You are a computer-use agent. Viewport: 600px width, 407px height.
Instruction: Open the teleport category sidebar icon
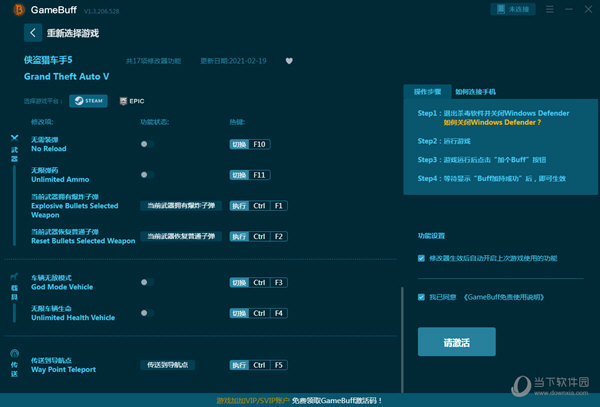click(14, 363)
